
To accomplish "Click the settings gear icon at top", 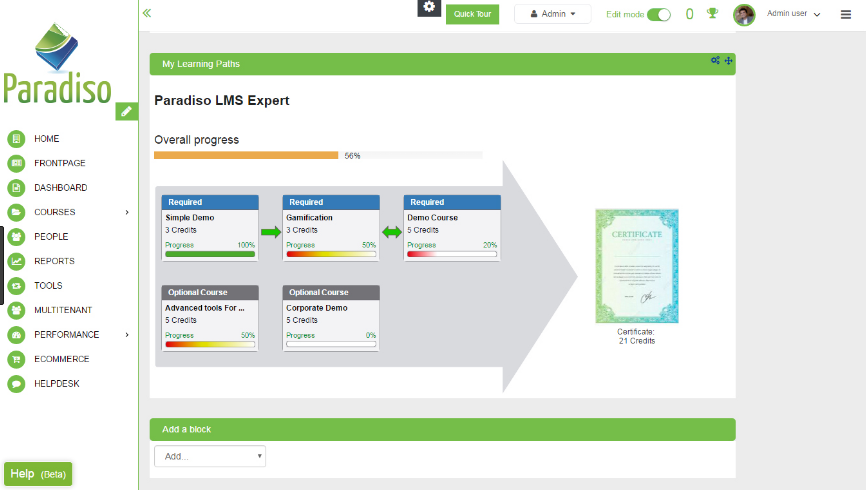I will click(x=429, y=7).
